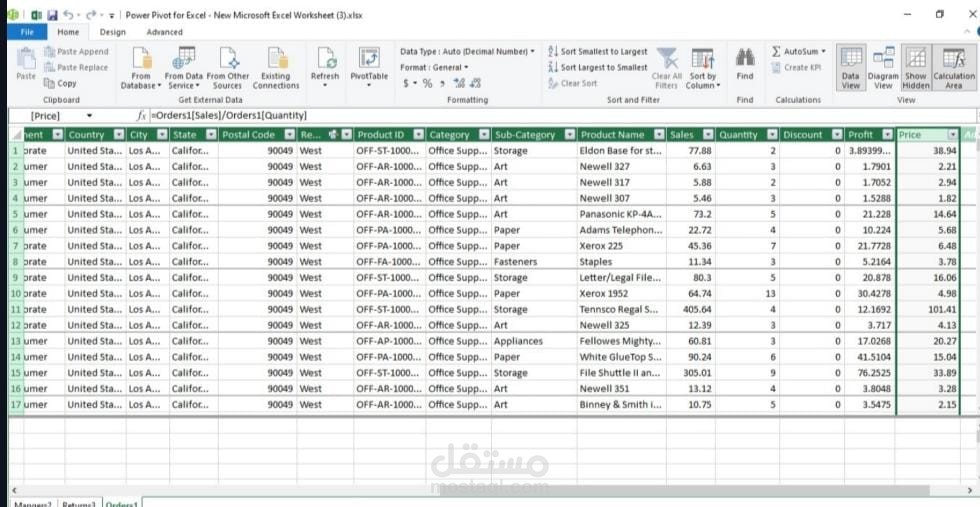Click the fx formula icon
This screenshot has width=980, height=507.
click(x=141, y=116)
